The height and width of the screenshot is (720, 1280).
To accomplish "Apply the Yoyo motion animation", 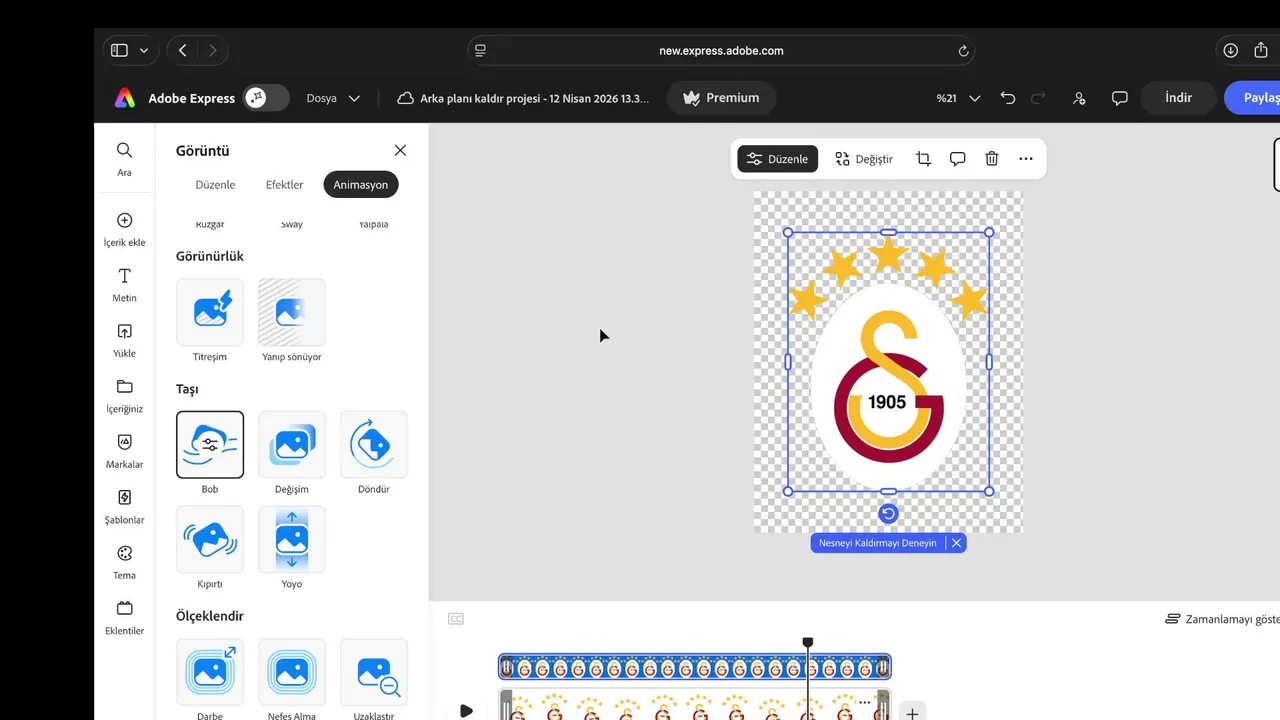I will [x=292, y=539].
